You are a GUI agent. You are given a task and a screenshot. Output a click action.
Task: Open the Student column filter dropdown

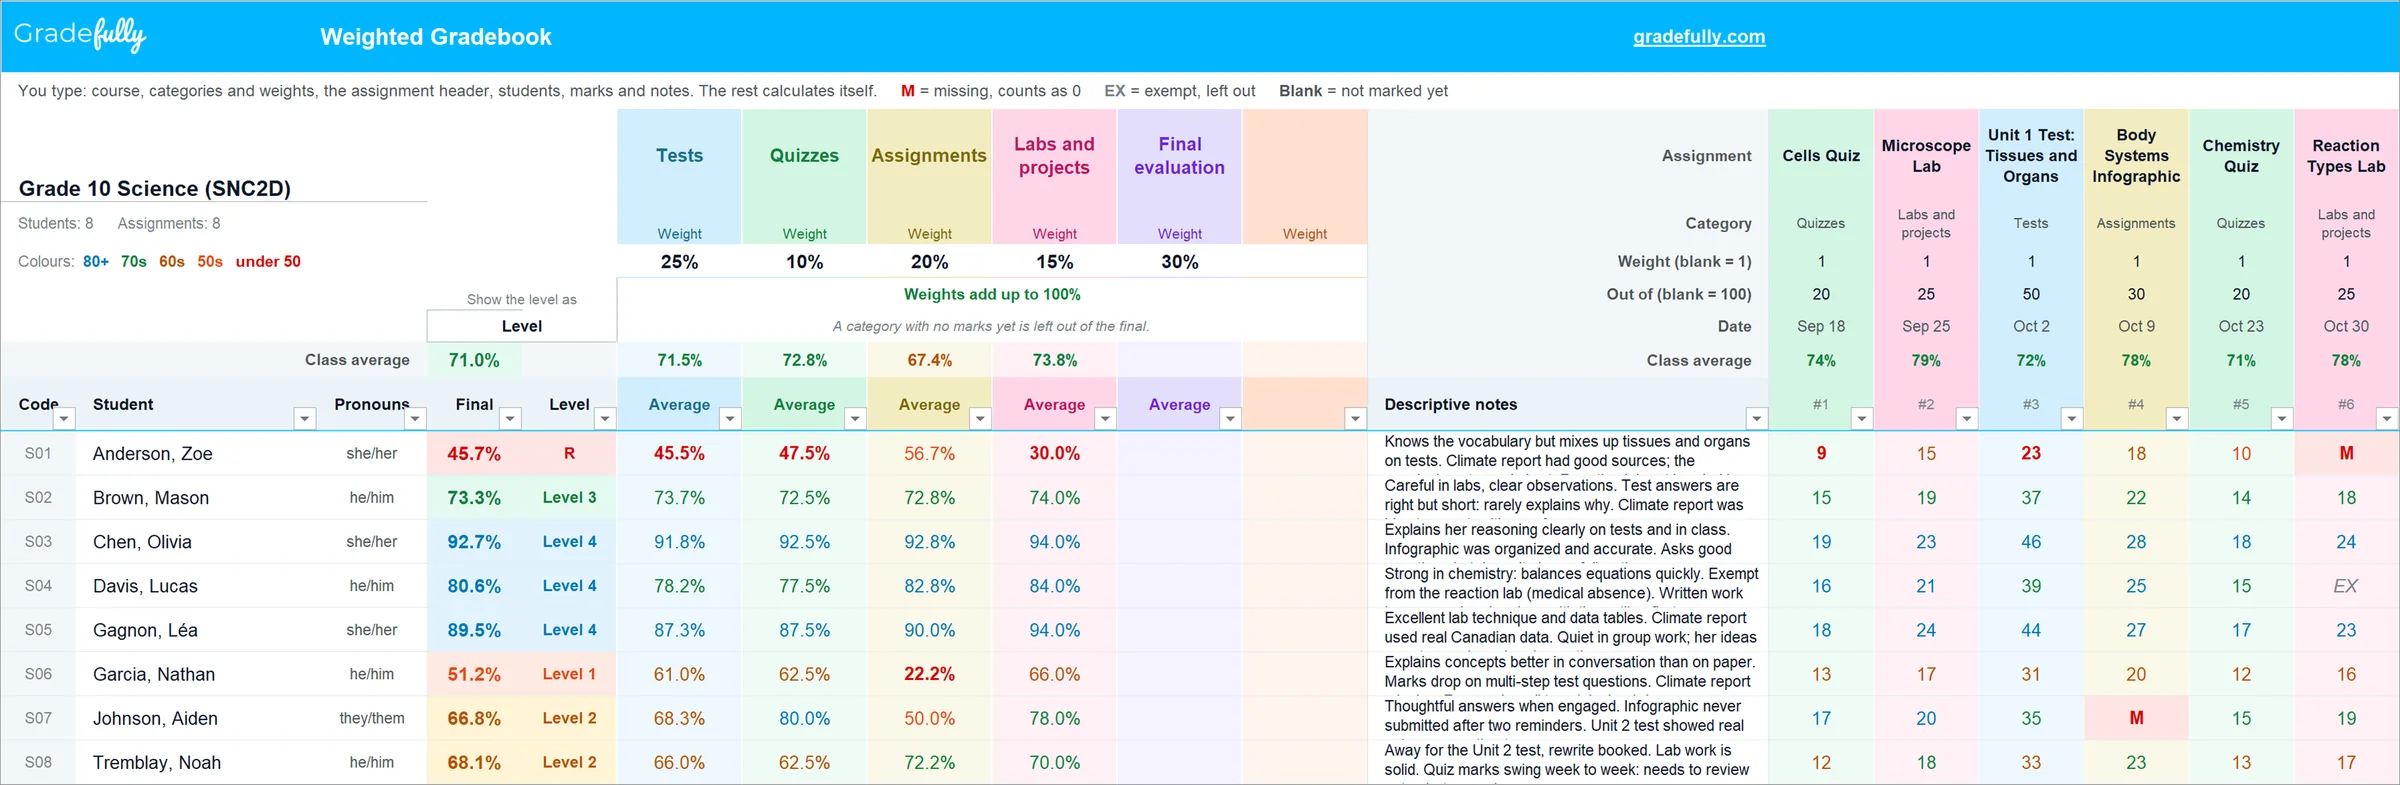click(305, 418)
